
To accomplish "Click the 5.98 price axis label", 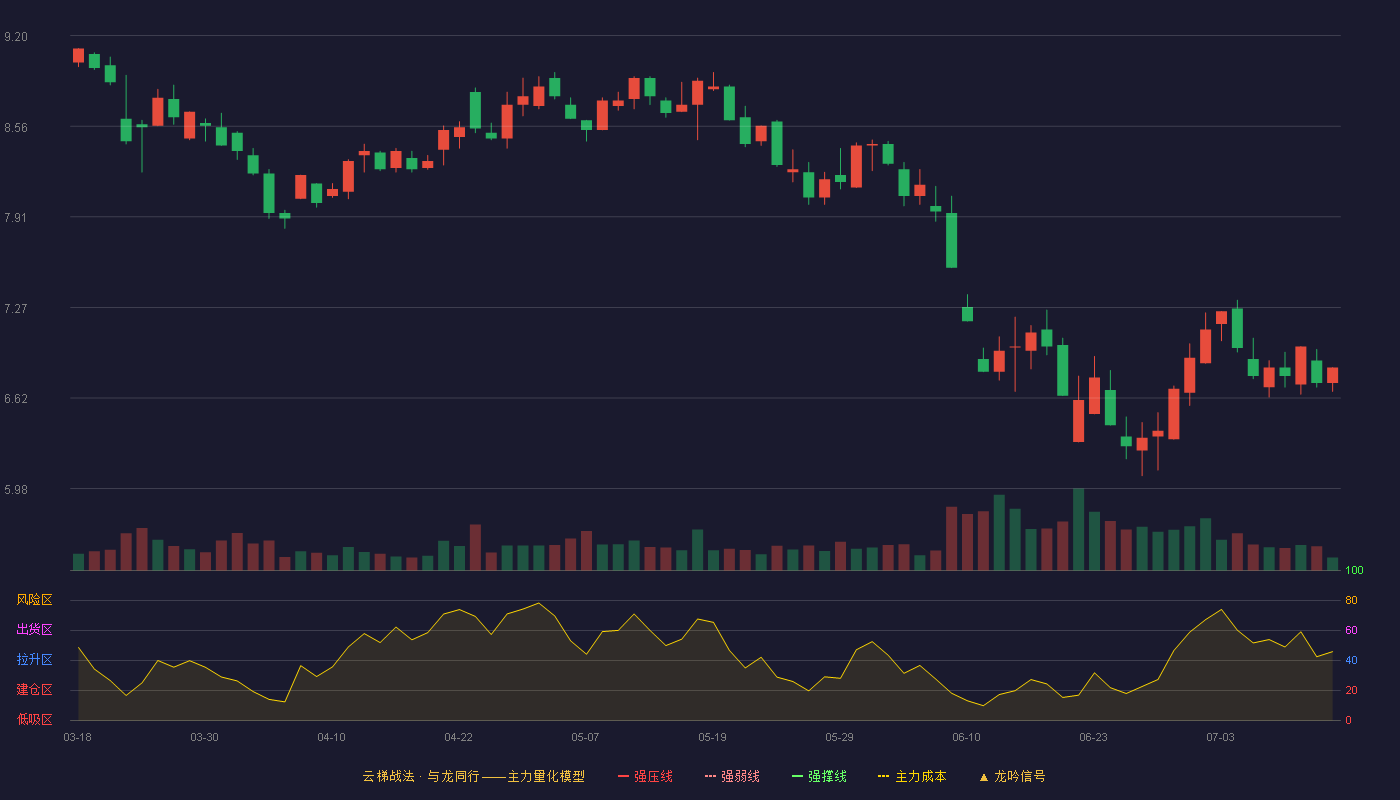I will (16, 490).
